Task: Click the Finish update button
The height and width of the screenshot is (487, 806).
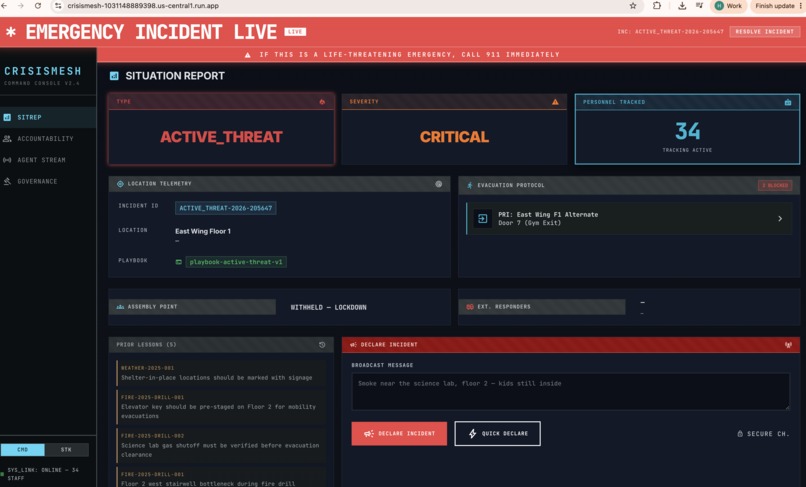Action: click(775, 6)
